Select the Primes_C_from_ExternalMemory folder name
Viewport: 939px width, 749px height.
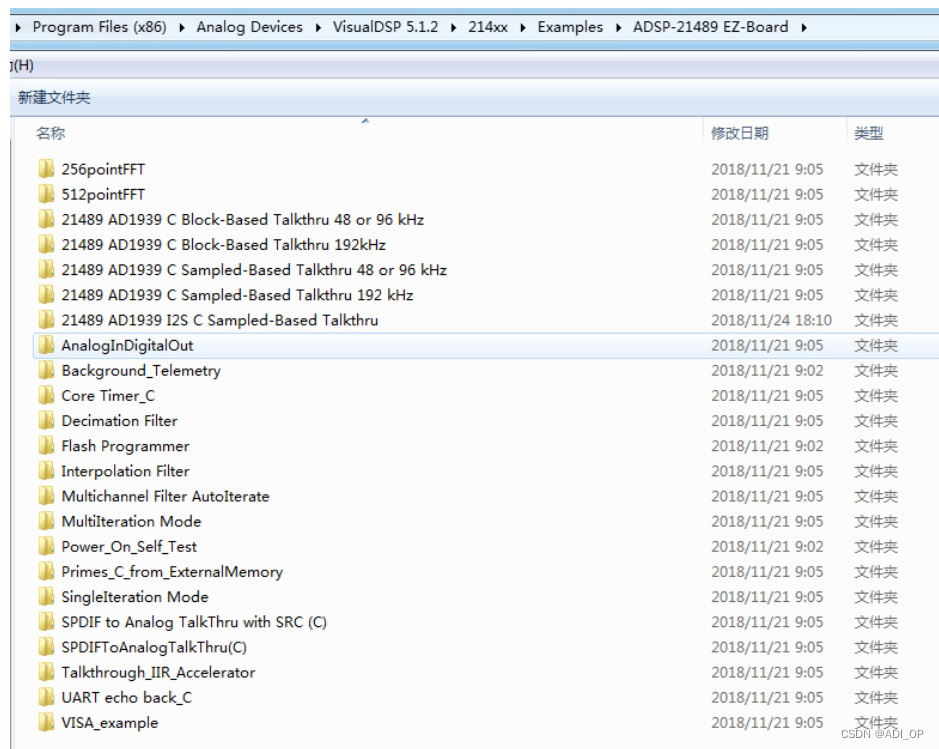tap(172, 572)
